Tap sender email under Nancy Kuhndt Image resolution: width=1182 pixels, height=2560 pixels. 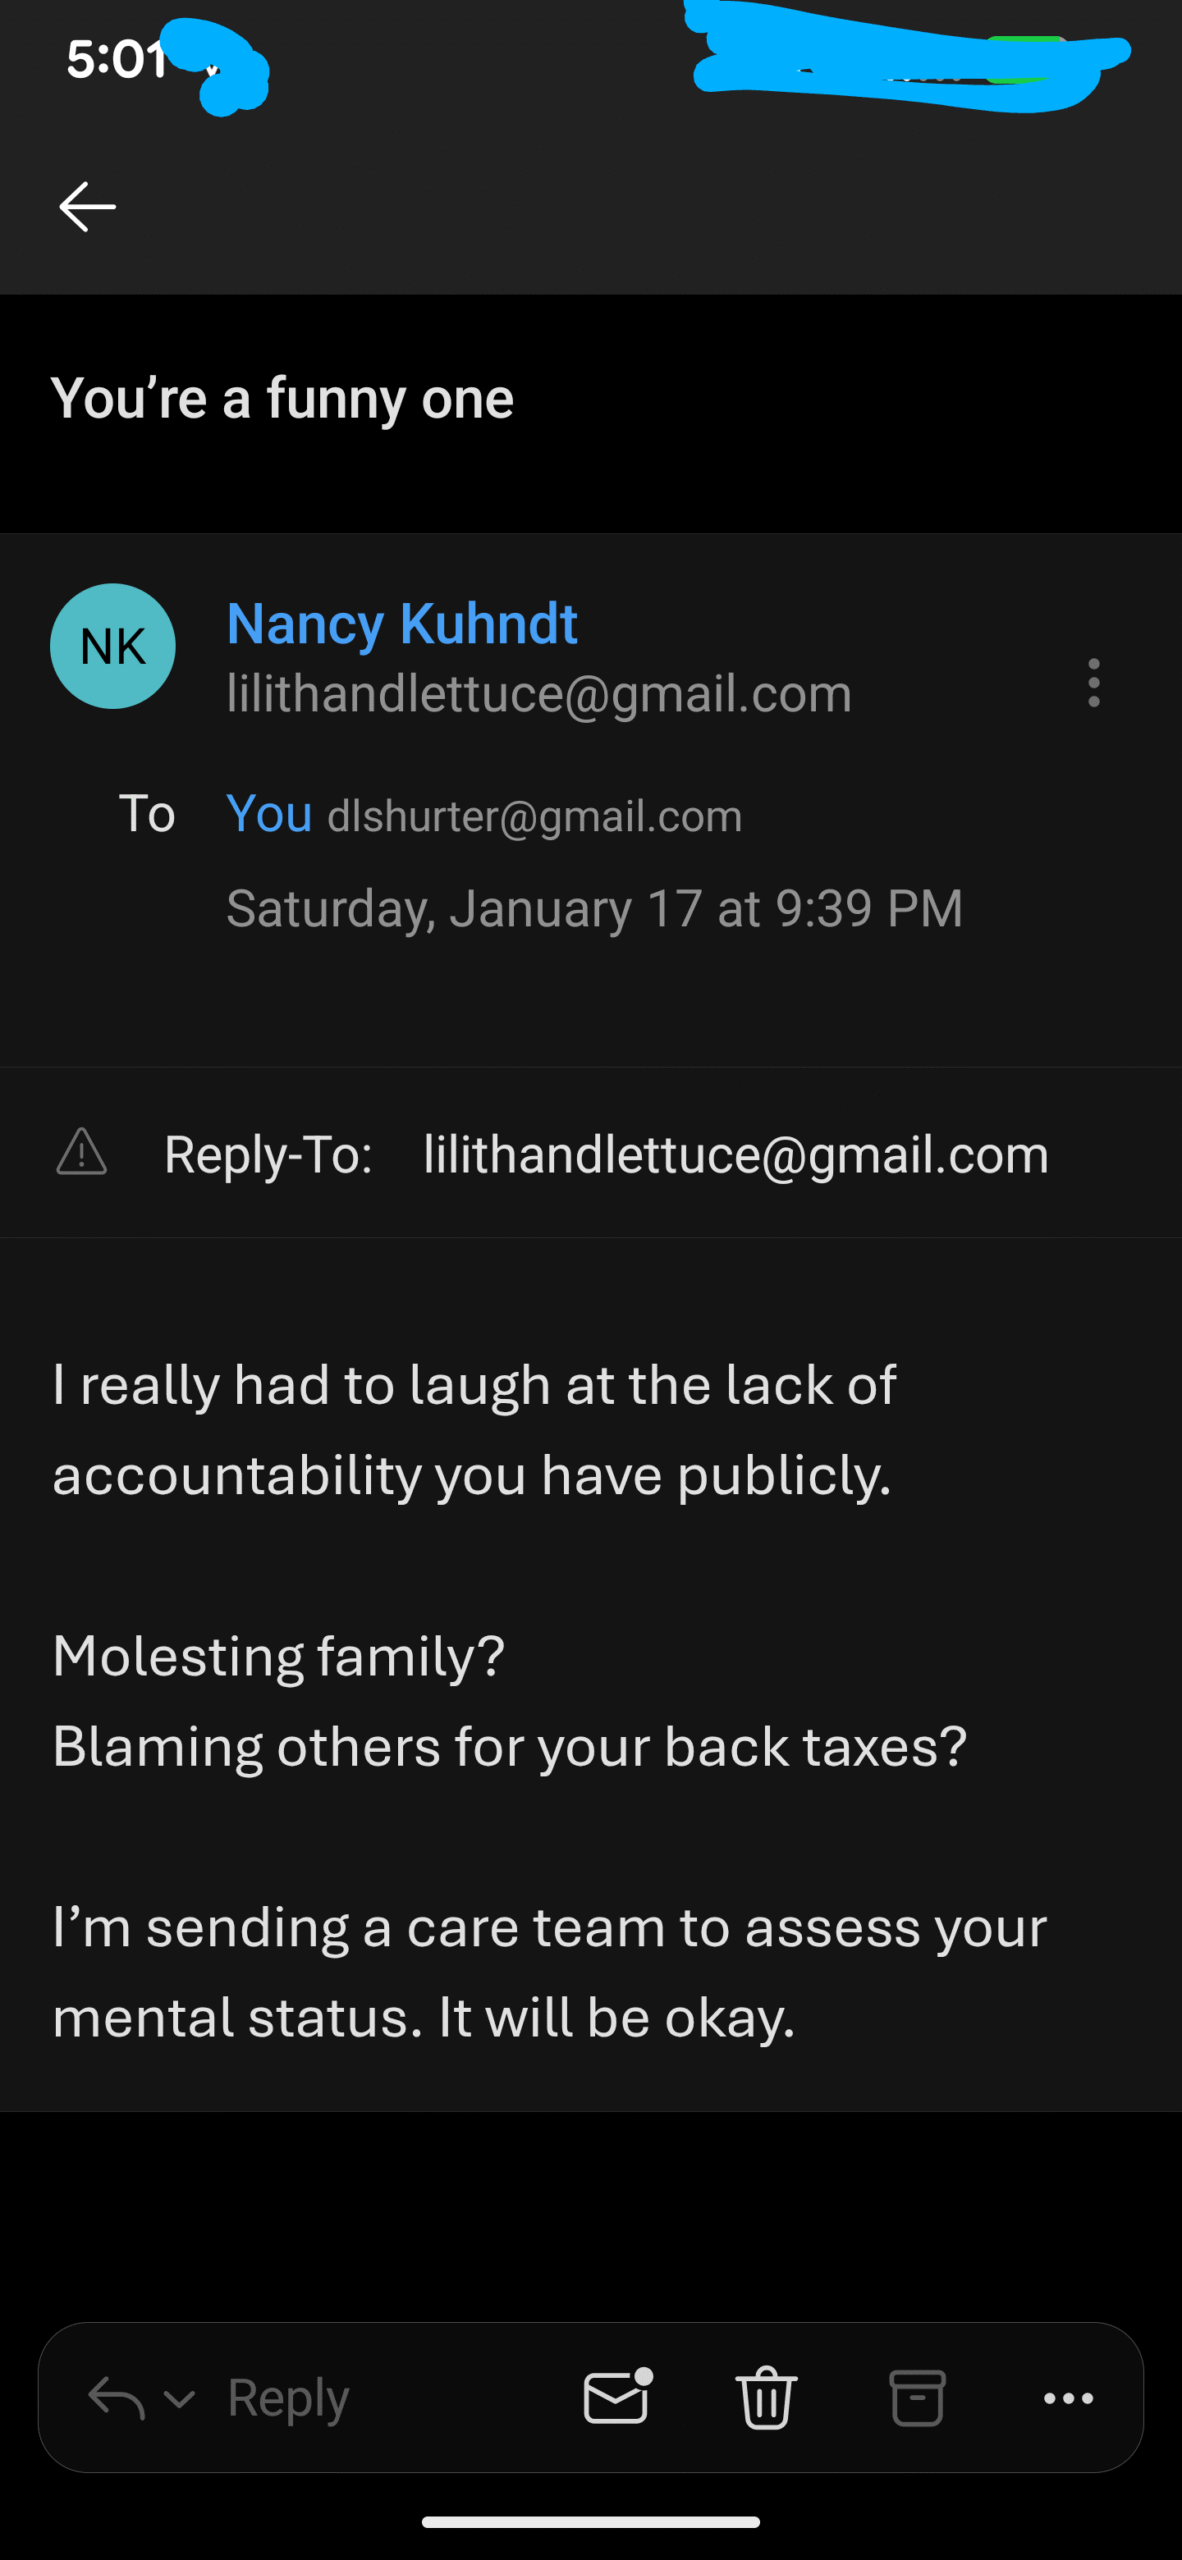click(x=539, y=693)
